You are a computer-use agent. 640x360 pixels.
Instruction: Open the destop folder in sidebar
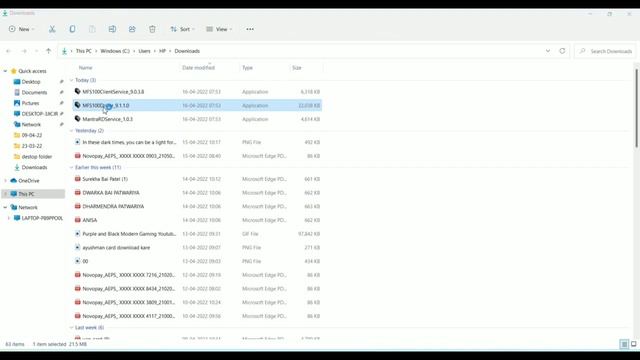click(36, 156)
